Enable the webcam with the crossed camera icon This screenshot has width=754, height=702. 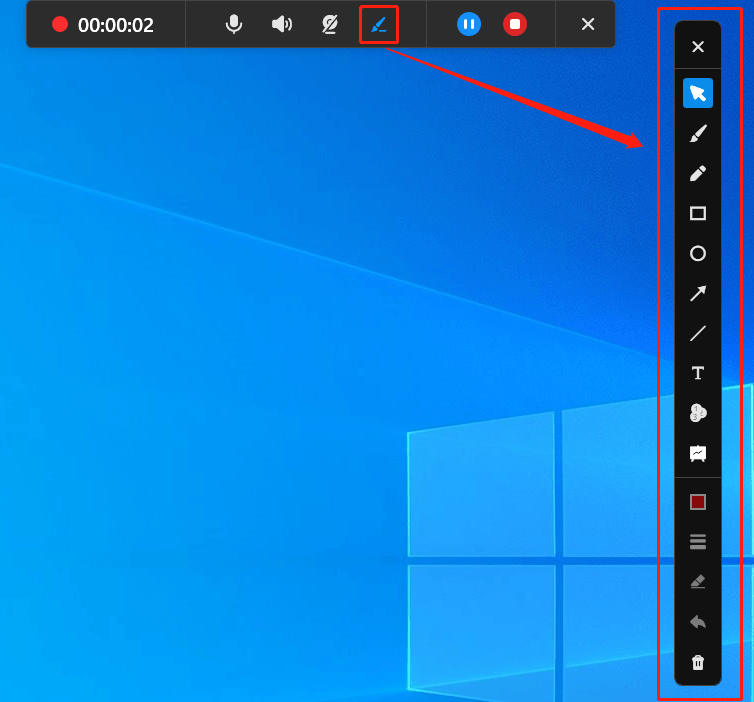pyautogui.click(x=330, y=24)
